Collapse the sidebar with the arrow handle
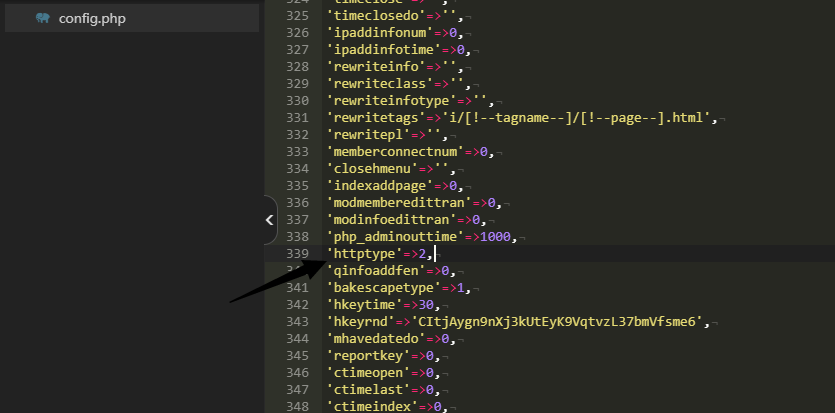Image resolution: width=835 pixels, height=413 pixels. click(270, 220)
